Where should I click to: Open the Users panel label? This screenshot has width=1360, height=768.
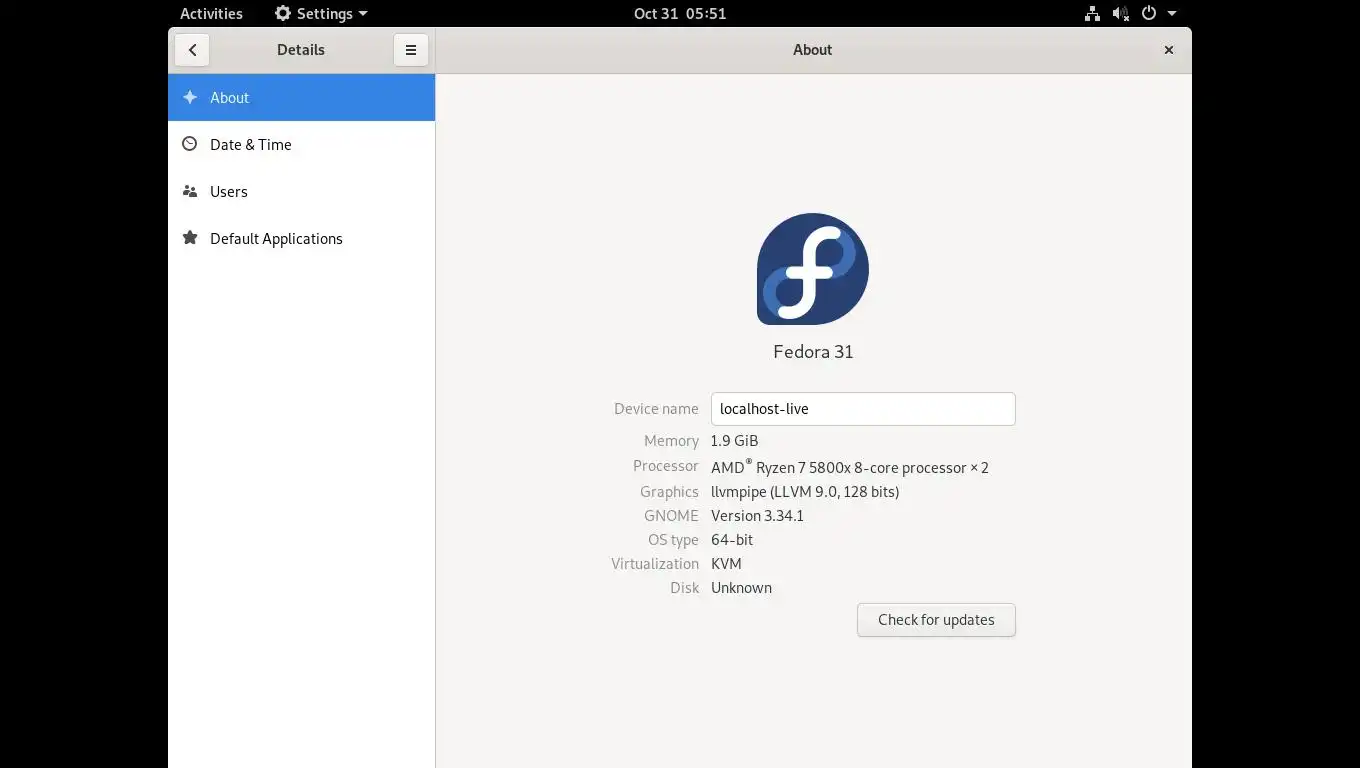[x=229, y=191]
